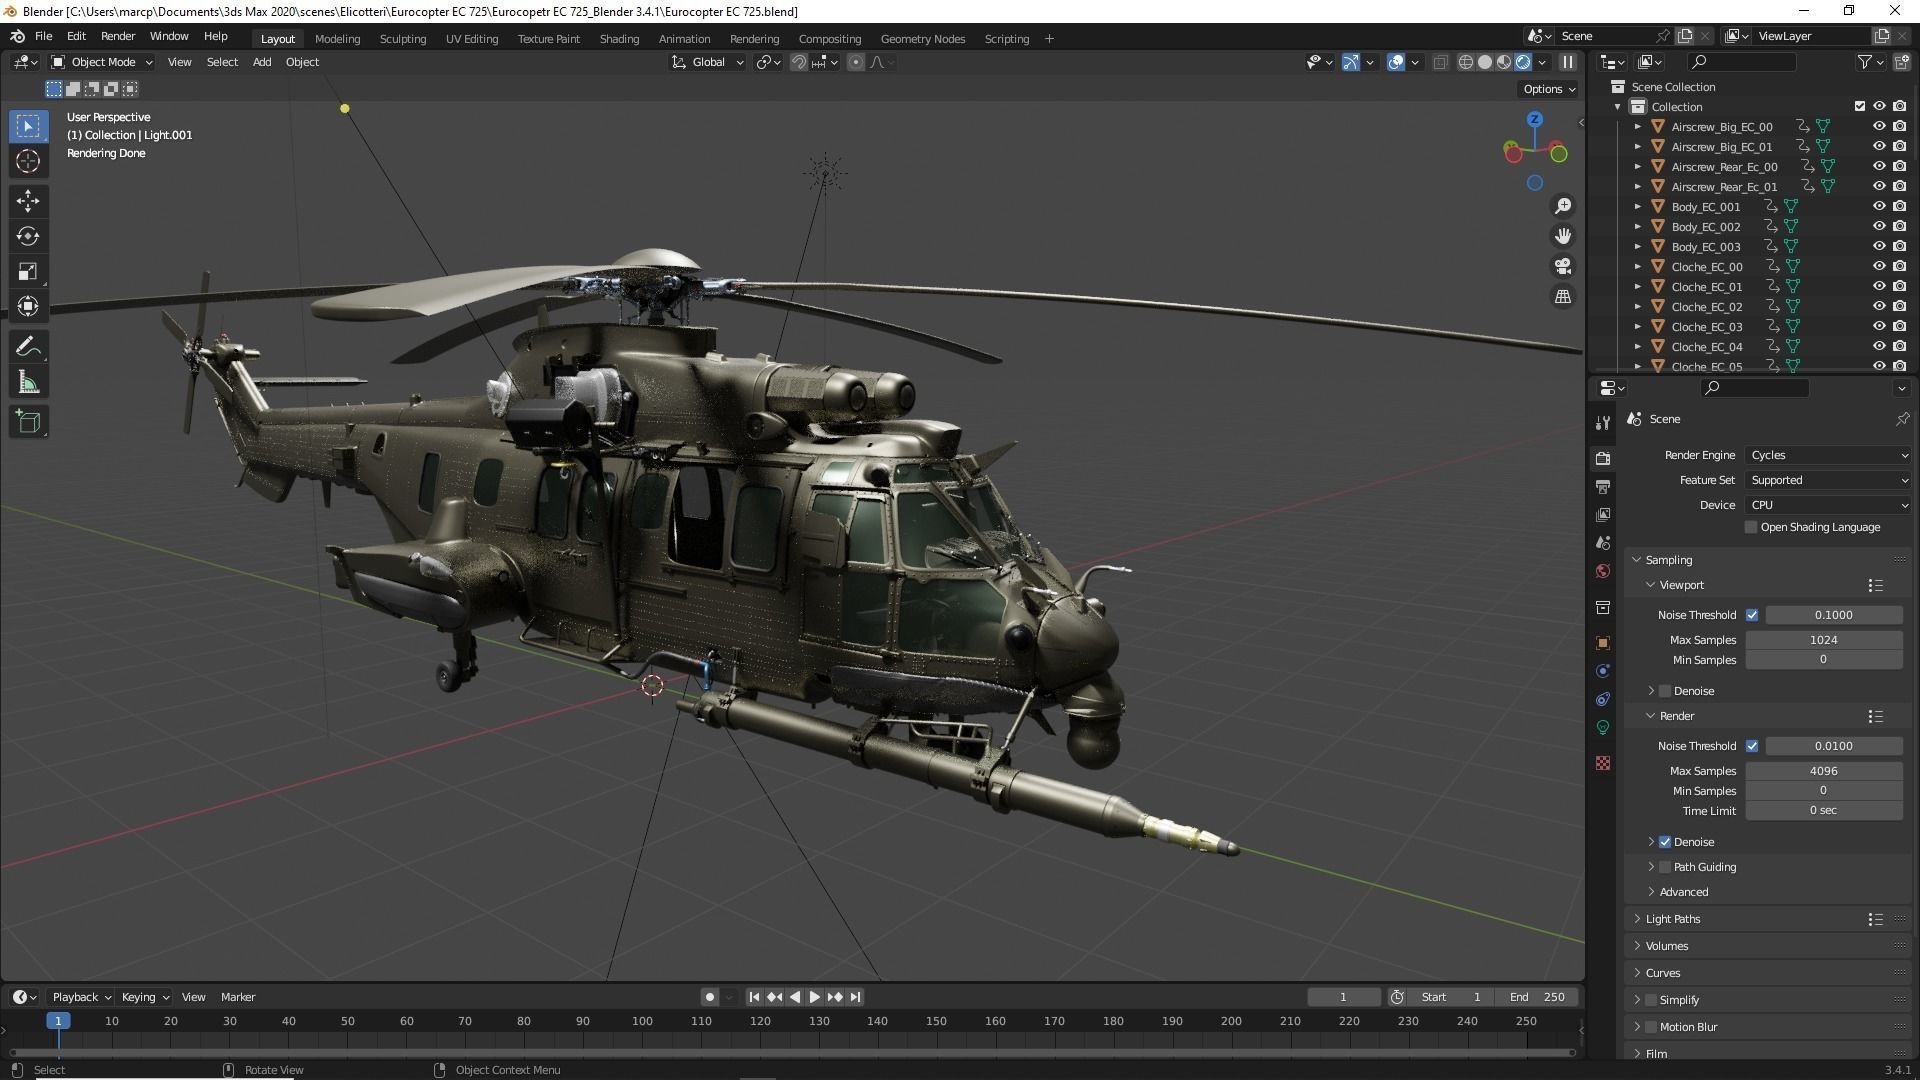Enable Open Shading Language checkbox
Image resolution: width=1920 pixels, height=1080 pixels.
pos(1751,527)
